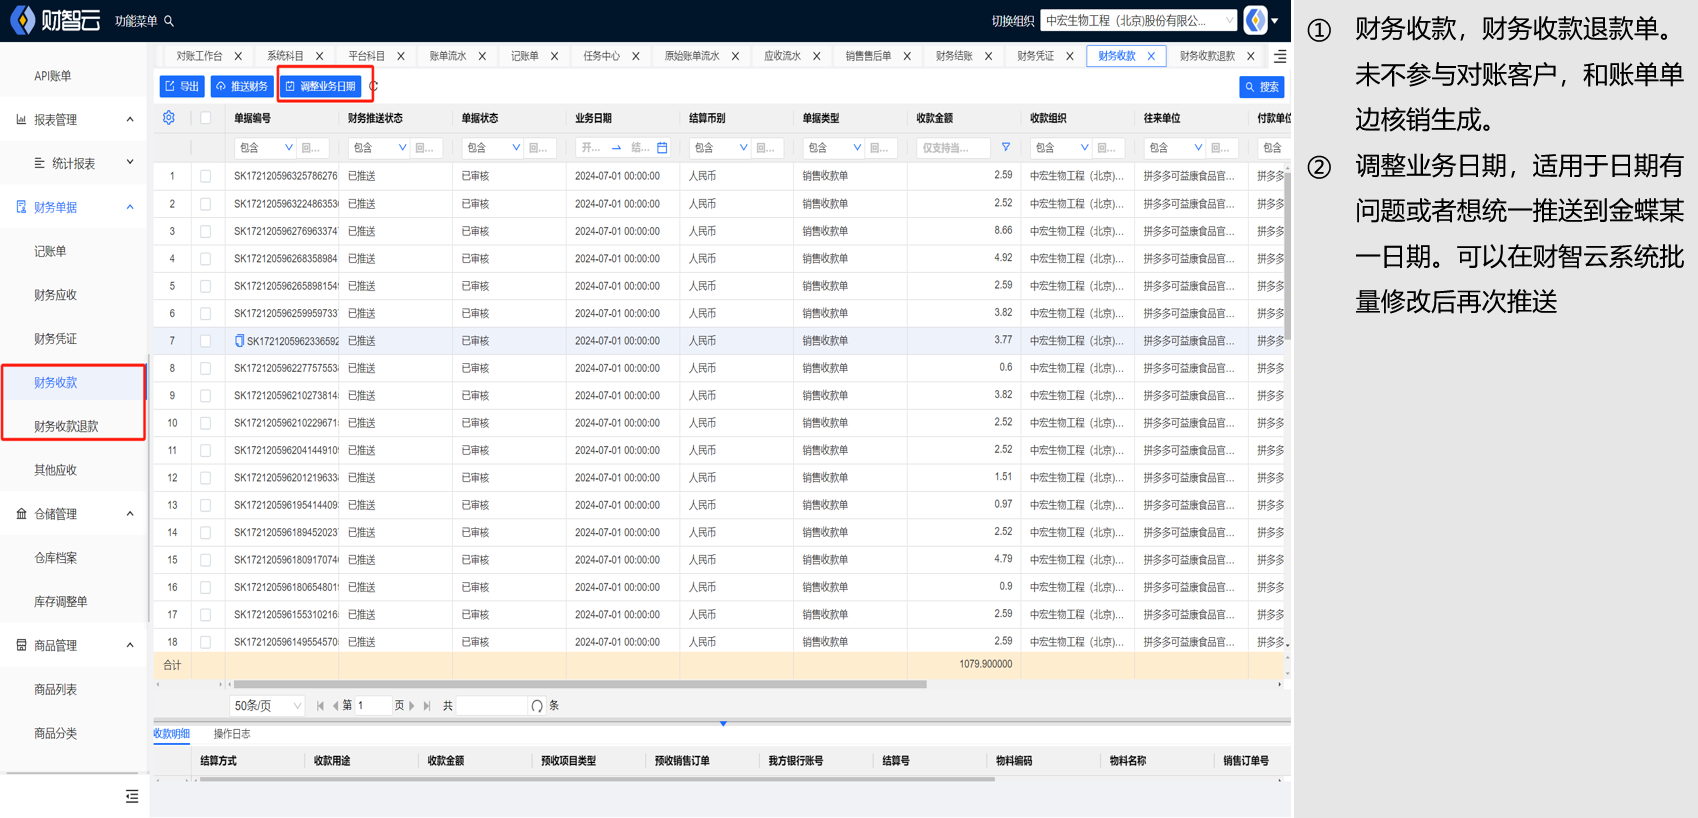Open the 操作日志 tab in detail panel
Image resolution: width=1698 pixels, height=818 pixels.
(232, 734)
